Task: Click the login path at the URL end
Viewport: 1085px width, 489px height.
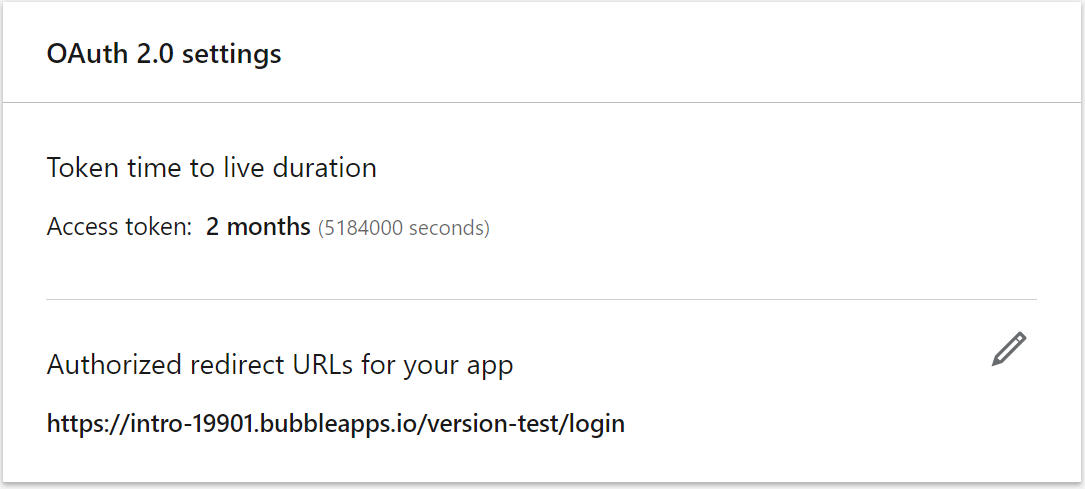Action: 597,423
